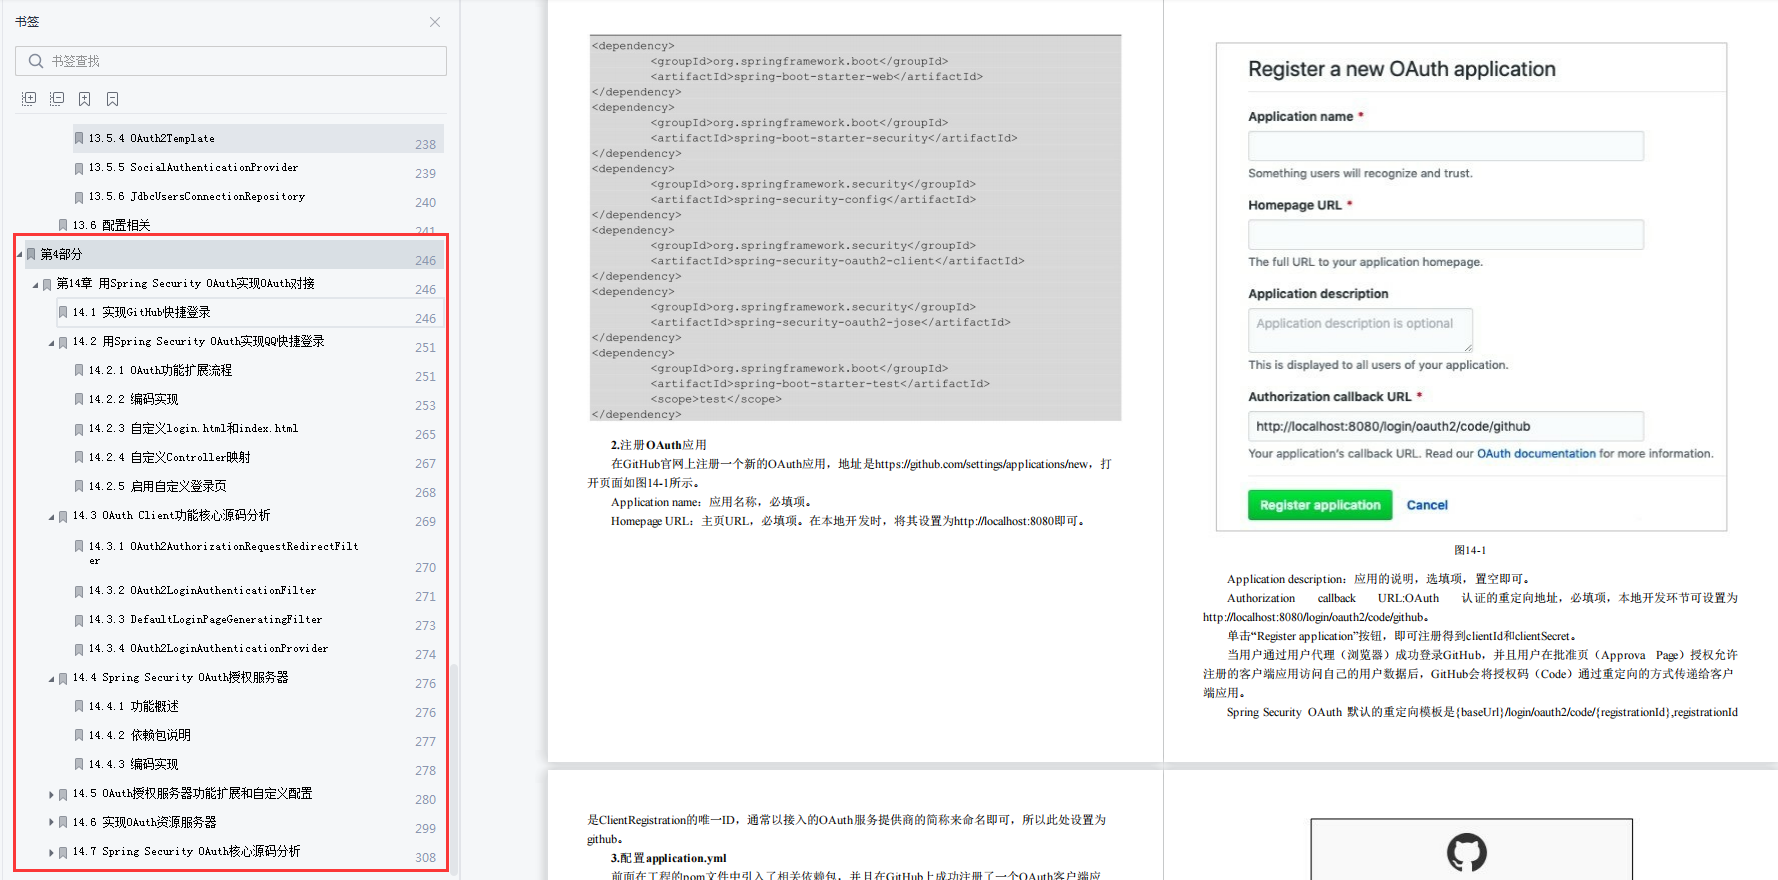Viewport: 1778px width, 880px height.
Task: Open bookmark 14.3.1 OAuth2AuthorizationRequestRedirectFilter
Action: tap(223, 553)
